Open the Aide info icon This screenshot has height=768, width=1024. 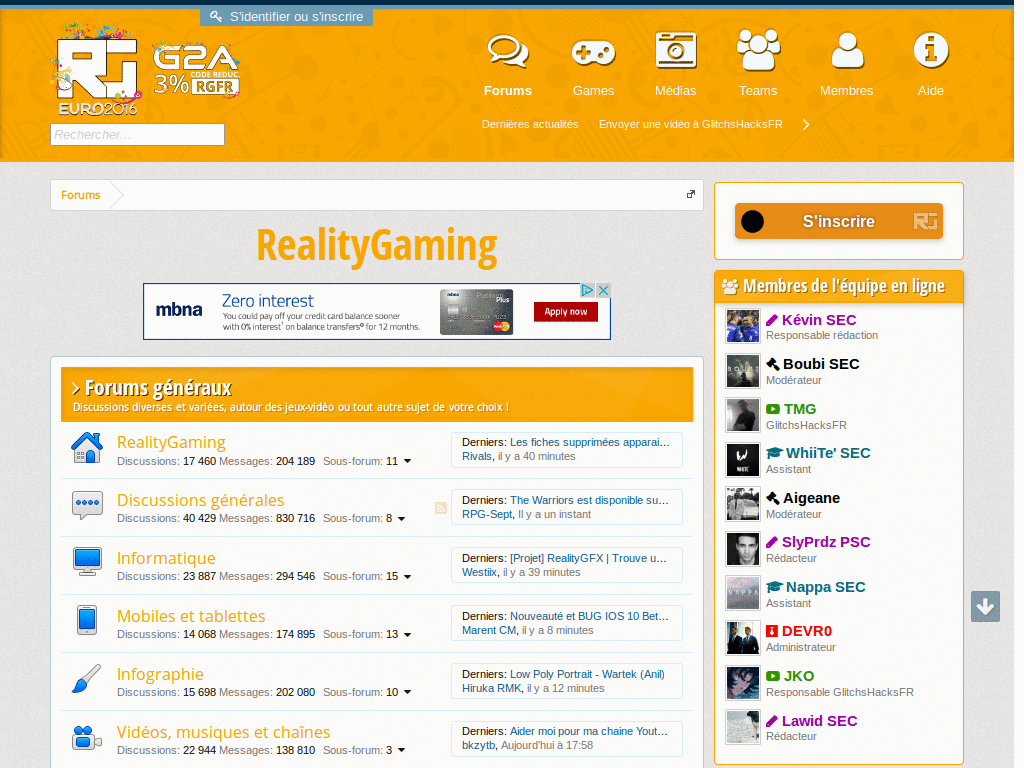[x=931, y=50]
